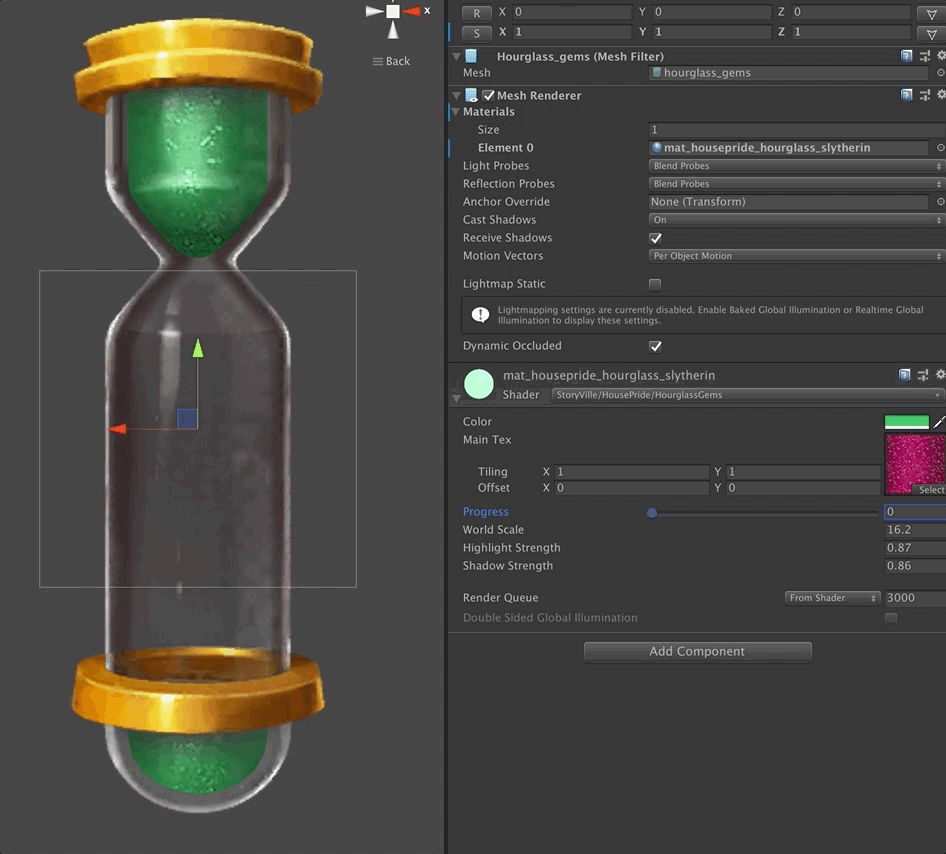The height and width of the screenshot is (854, 946).
Task: Click the green Y move arrow handle
Action: click(198, 348)
